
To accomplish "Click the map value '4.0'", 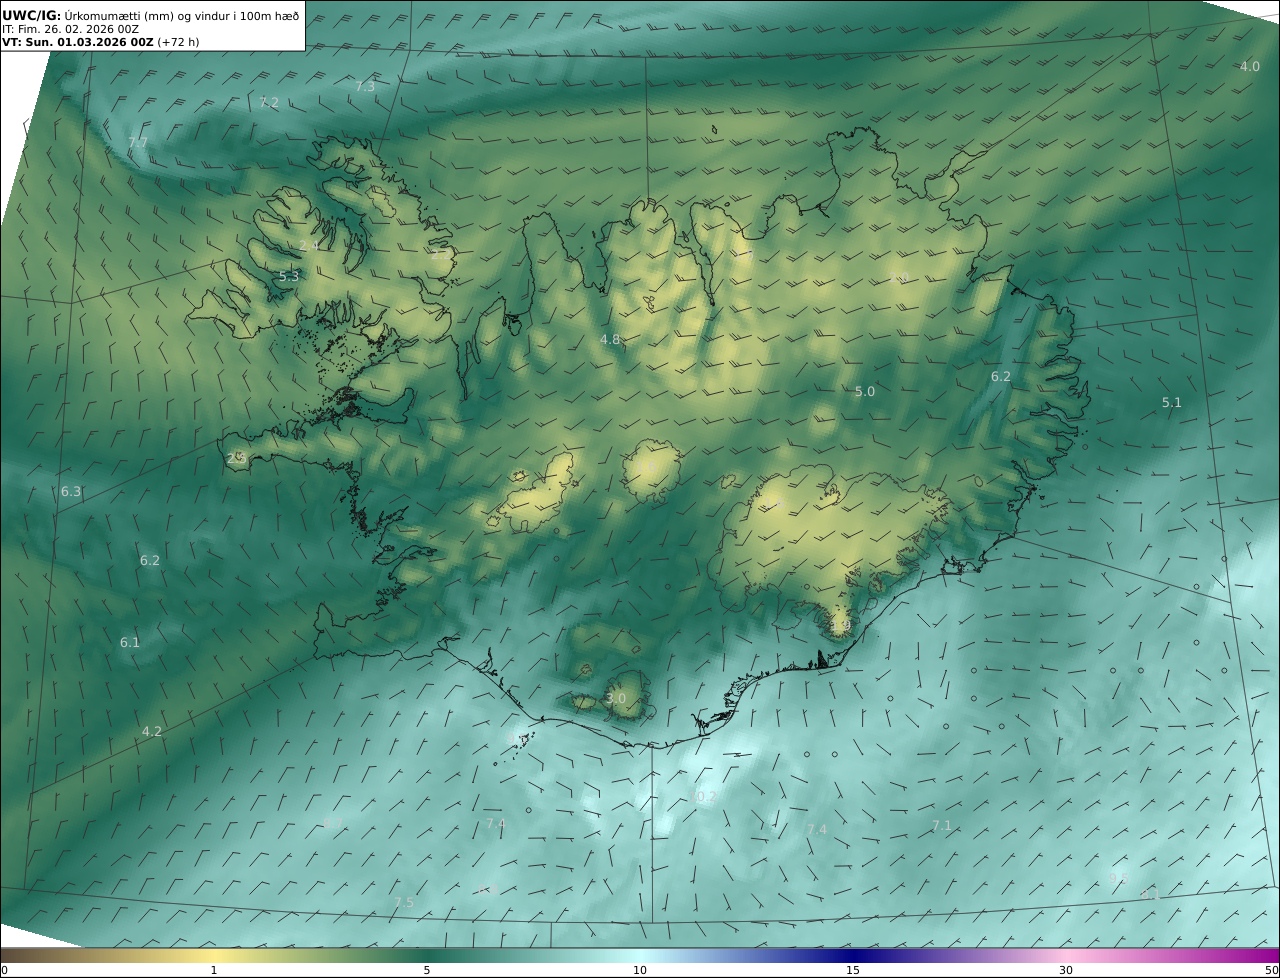I will pyautogui.click(x=1250, y=67).
